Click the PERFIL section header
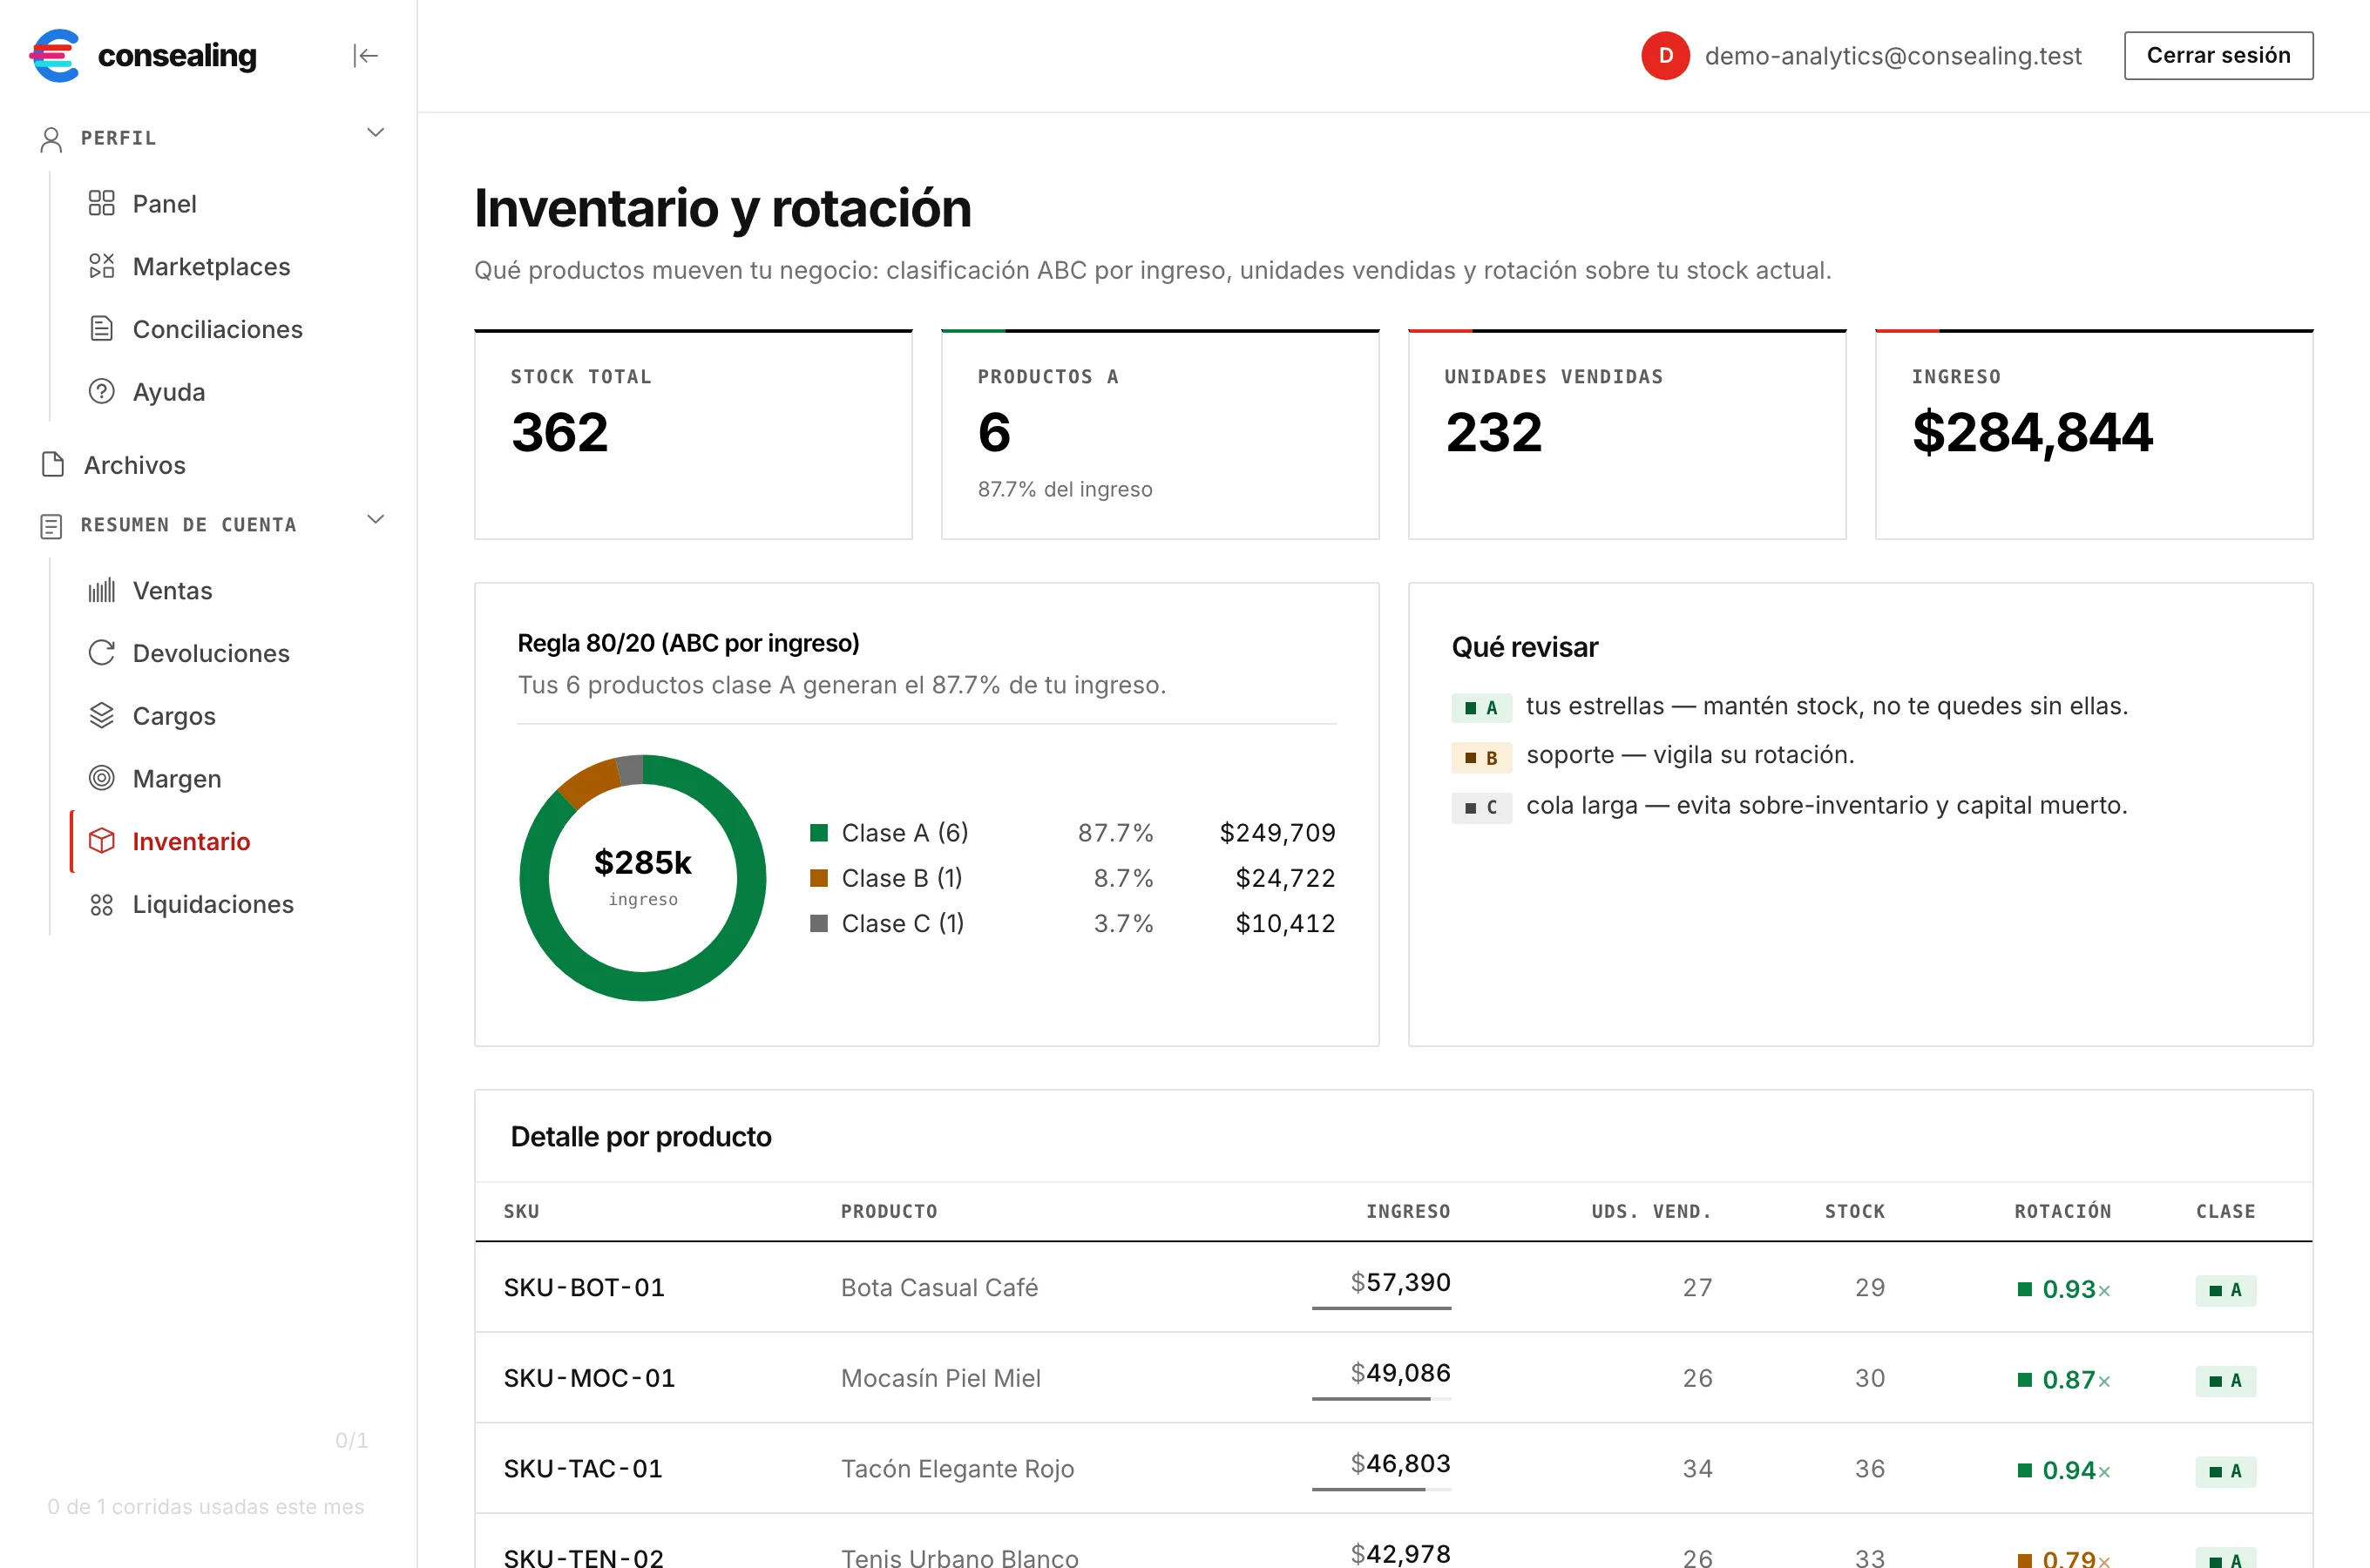Screen dimensions: 2370x1568 [118, 138]
